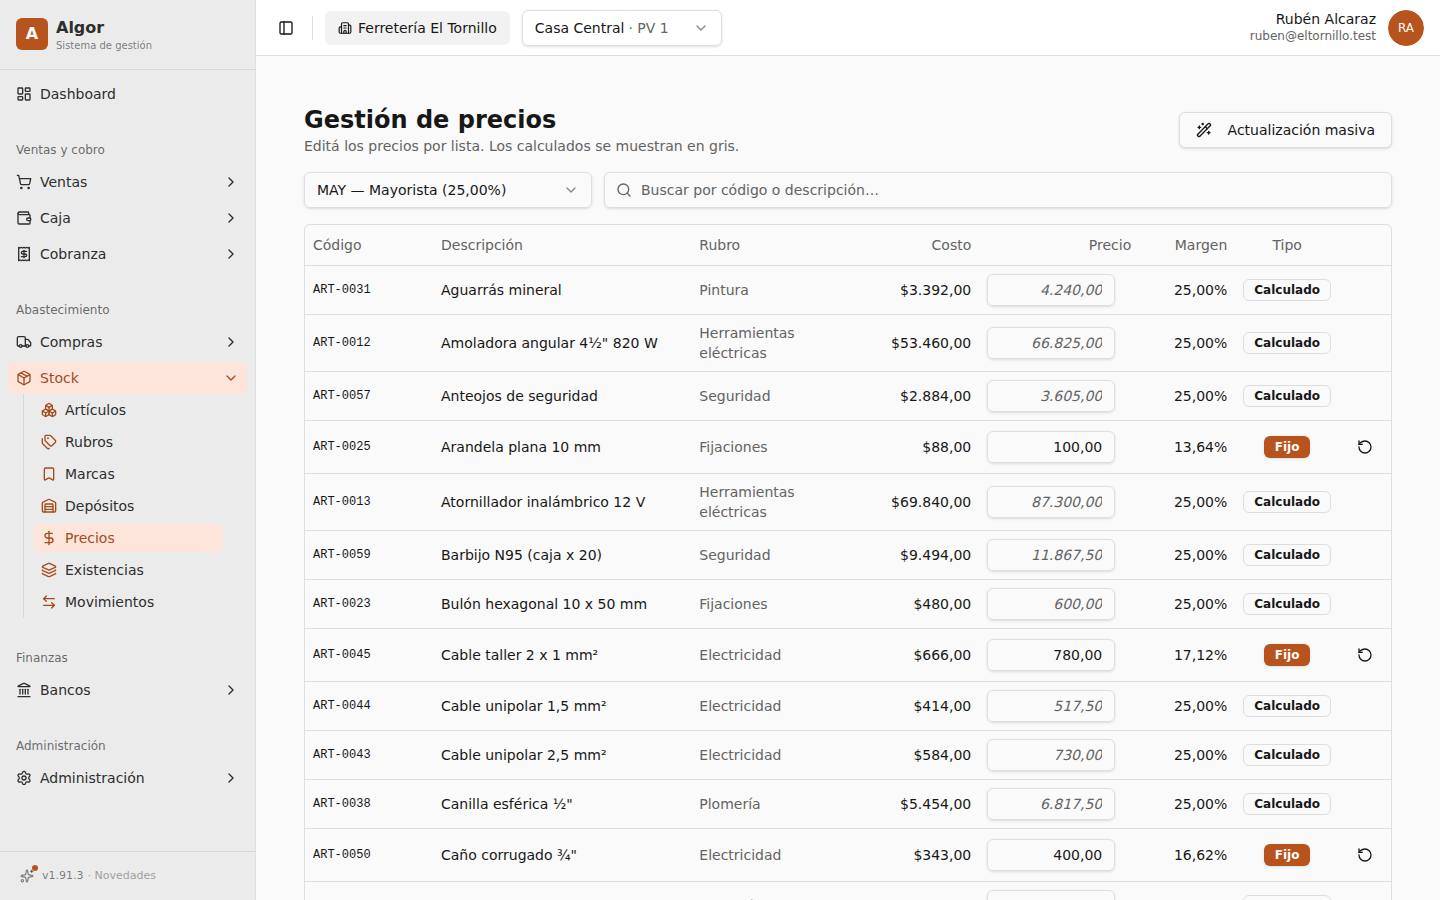
Task: Click the Movimientos arrows icon
Action: (x=49, y=602)
